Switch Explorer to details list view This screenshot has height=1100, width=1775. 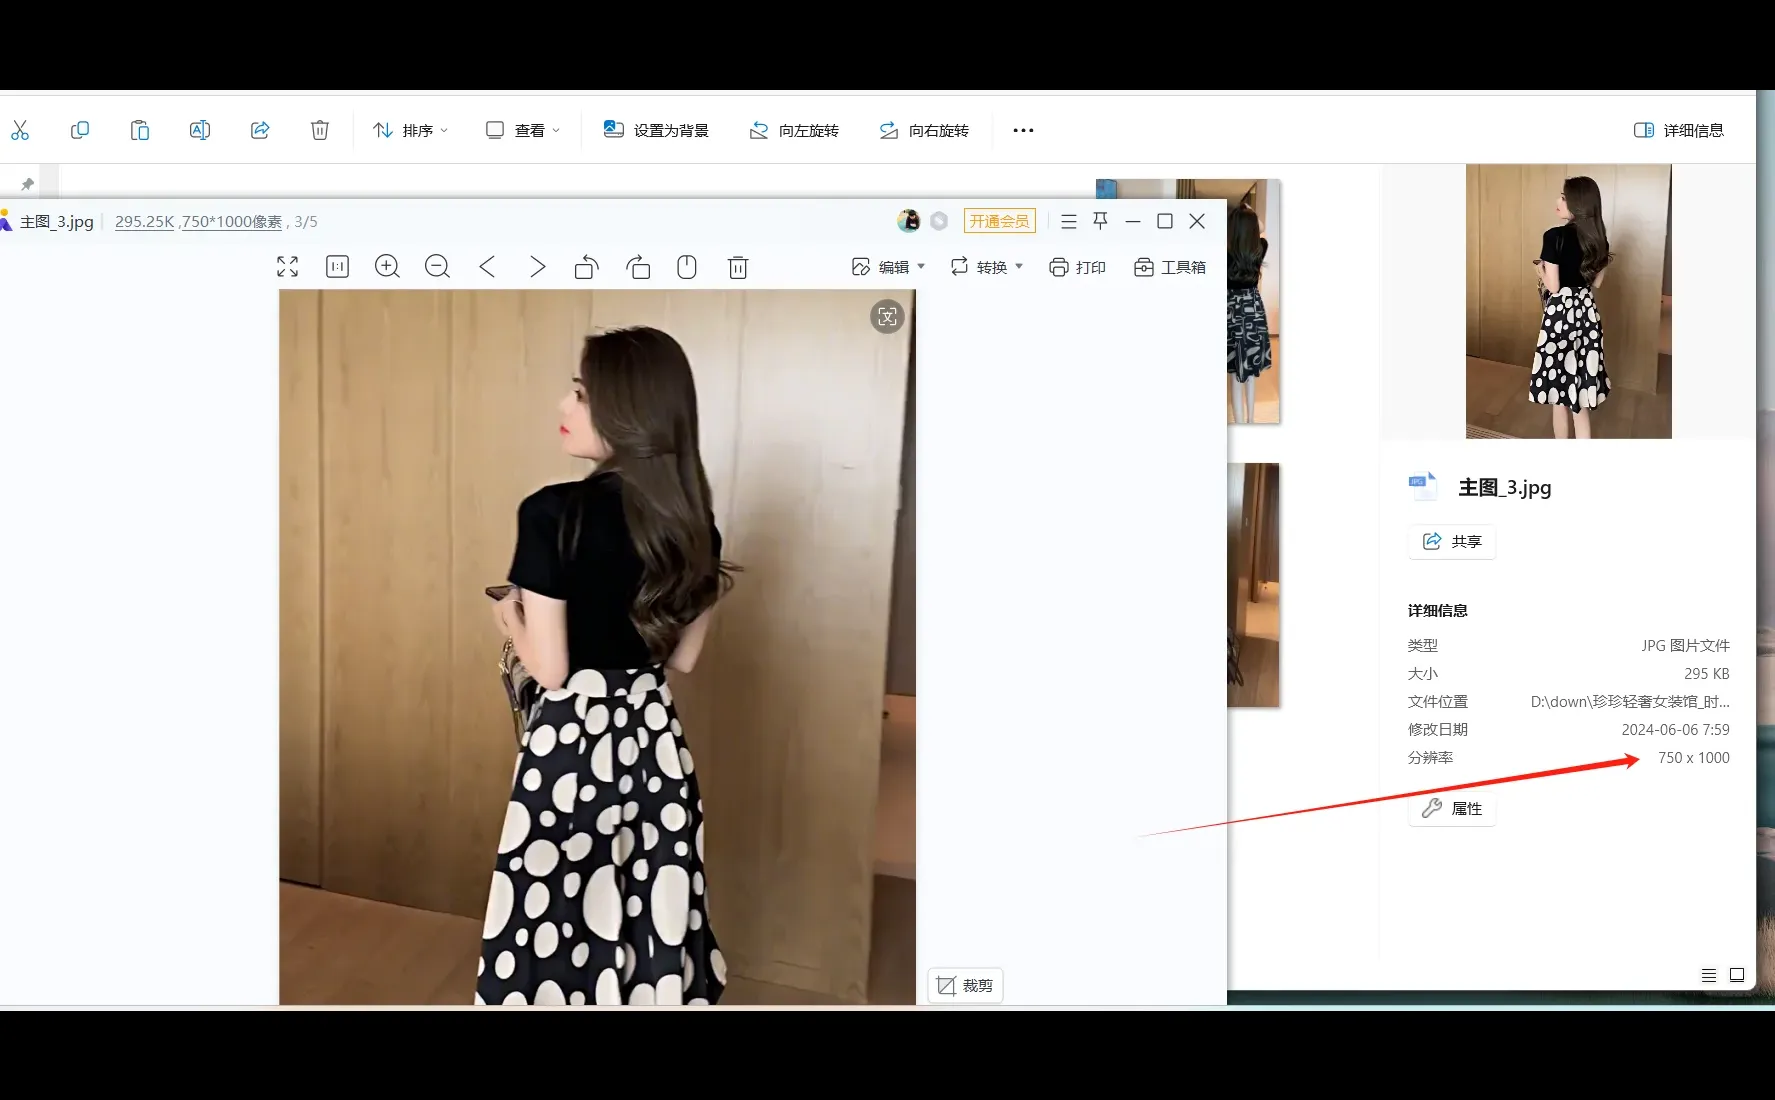click(x=1709, y=975)
